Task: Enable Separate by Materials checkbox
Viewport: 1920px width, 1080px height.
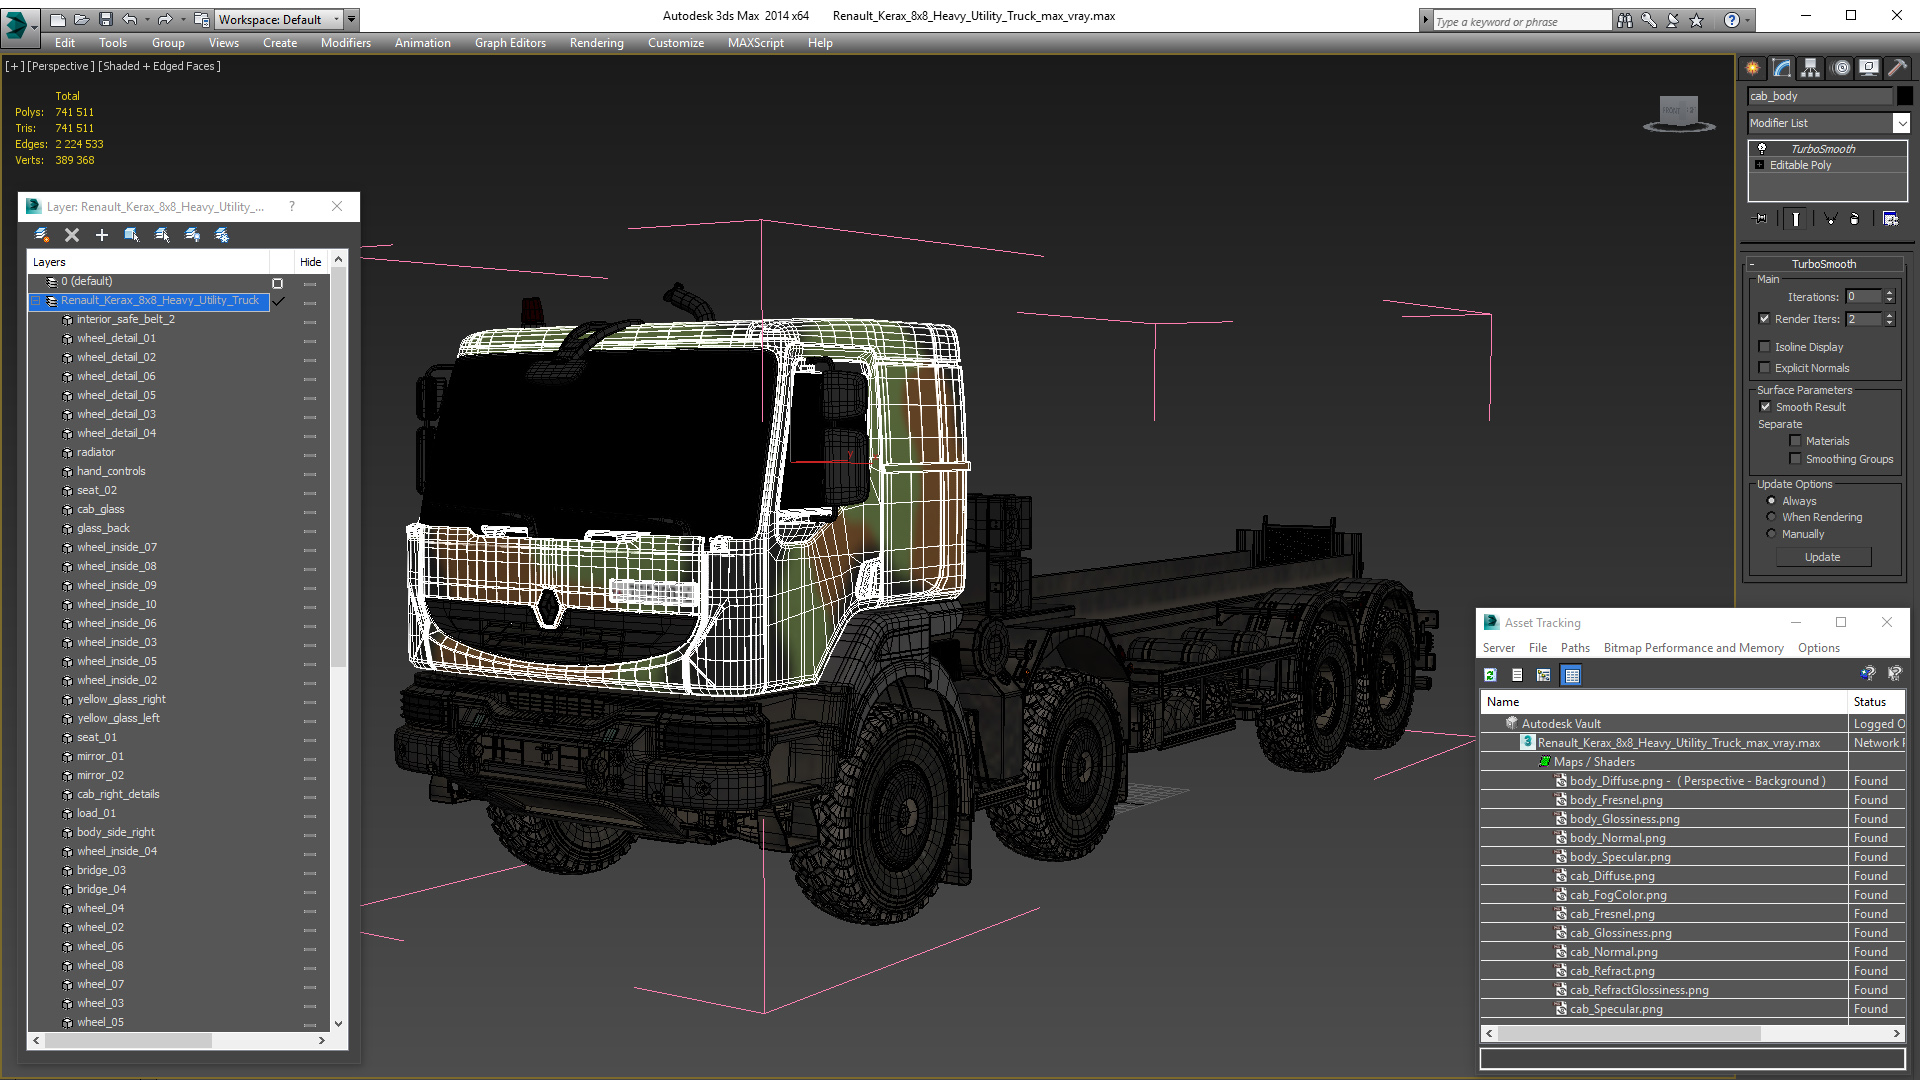Action: 1796,441
